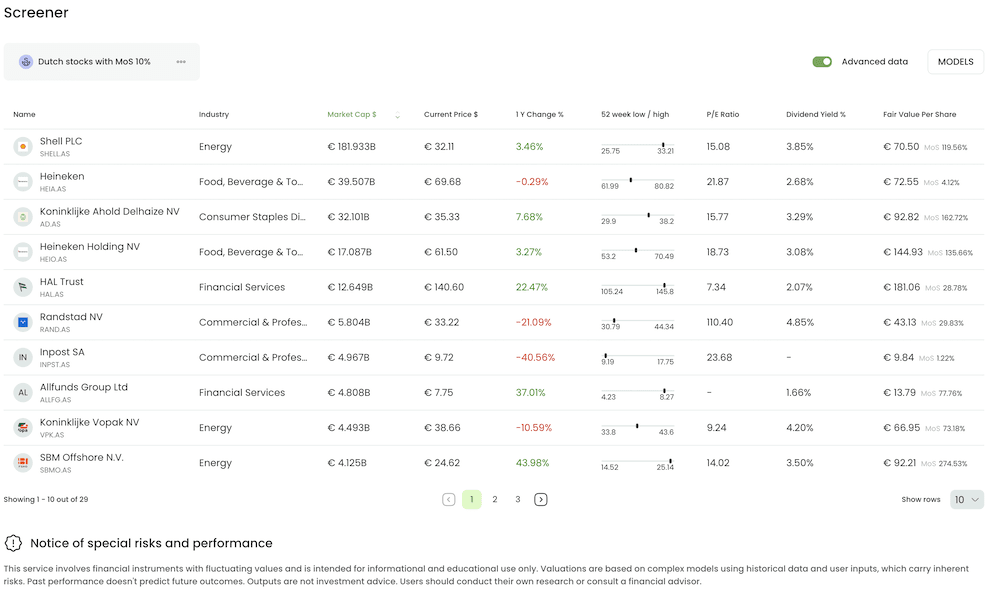Go to results page 2

tap(494, 499)
